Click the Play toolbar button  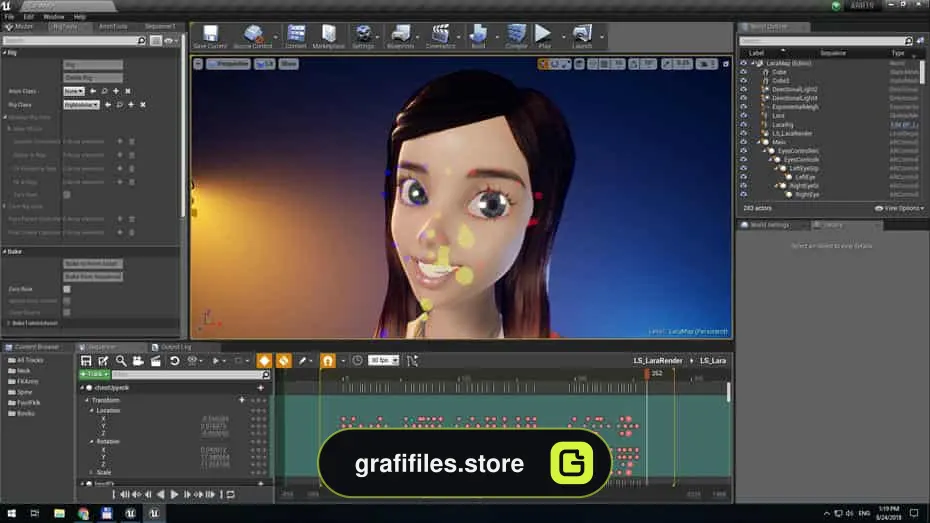pyautogui.click(x=543, y=36)
